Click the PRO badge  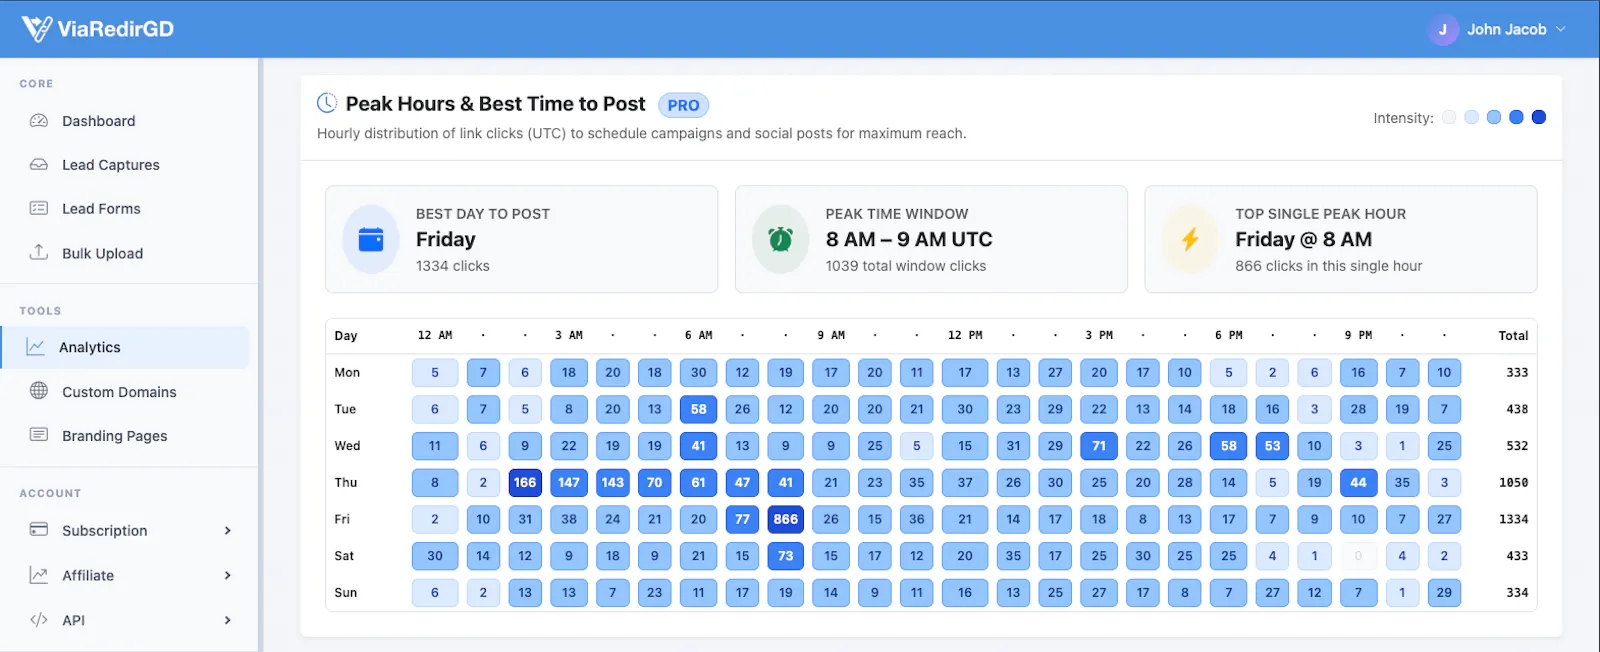684,105
